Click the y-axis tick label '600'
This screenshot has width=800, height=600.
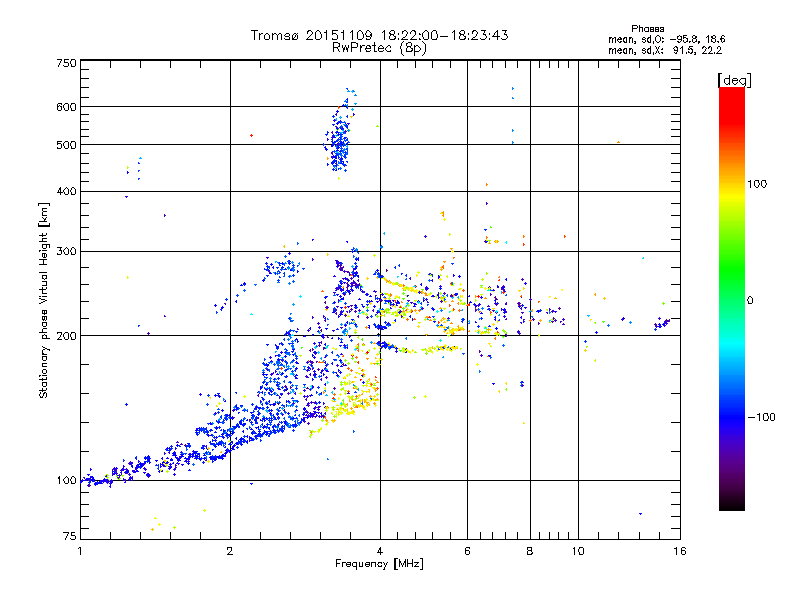pyautogui.click(x=67, y=107)
